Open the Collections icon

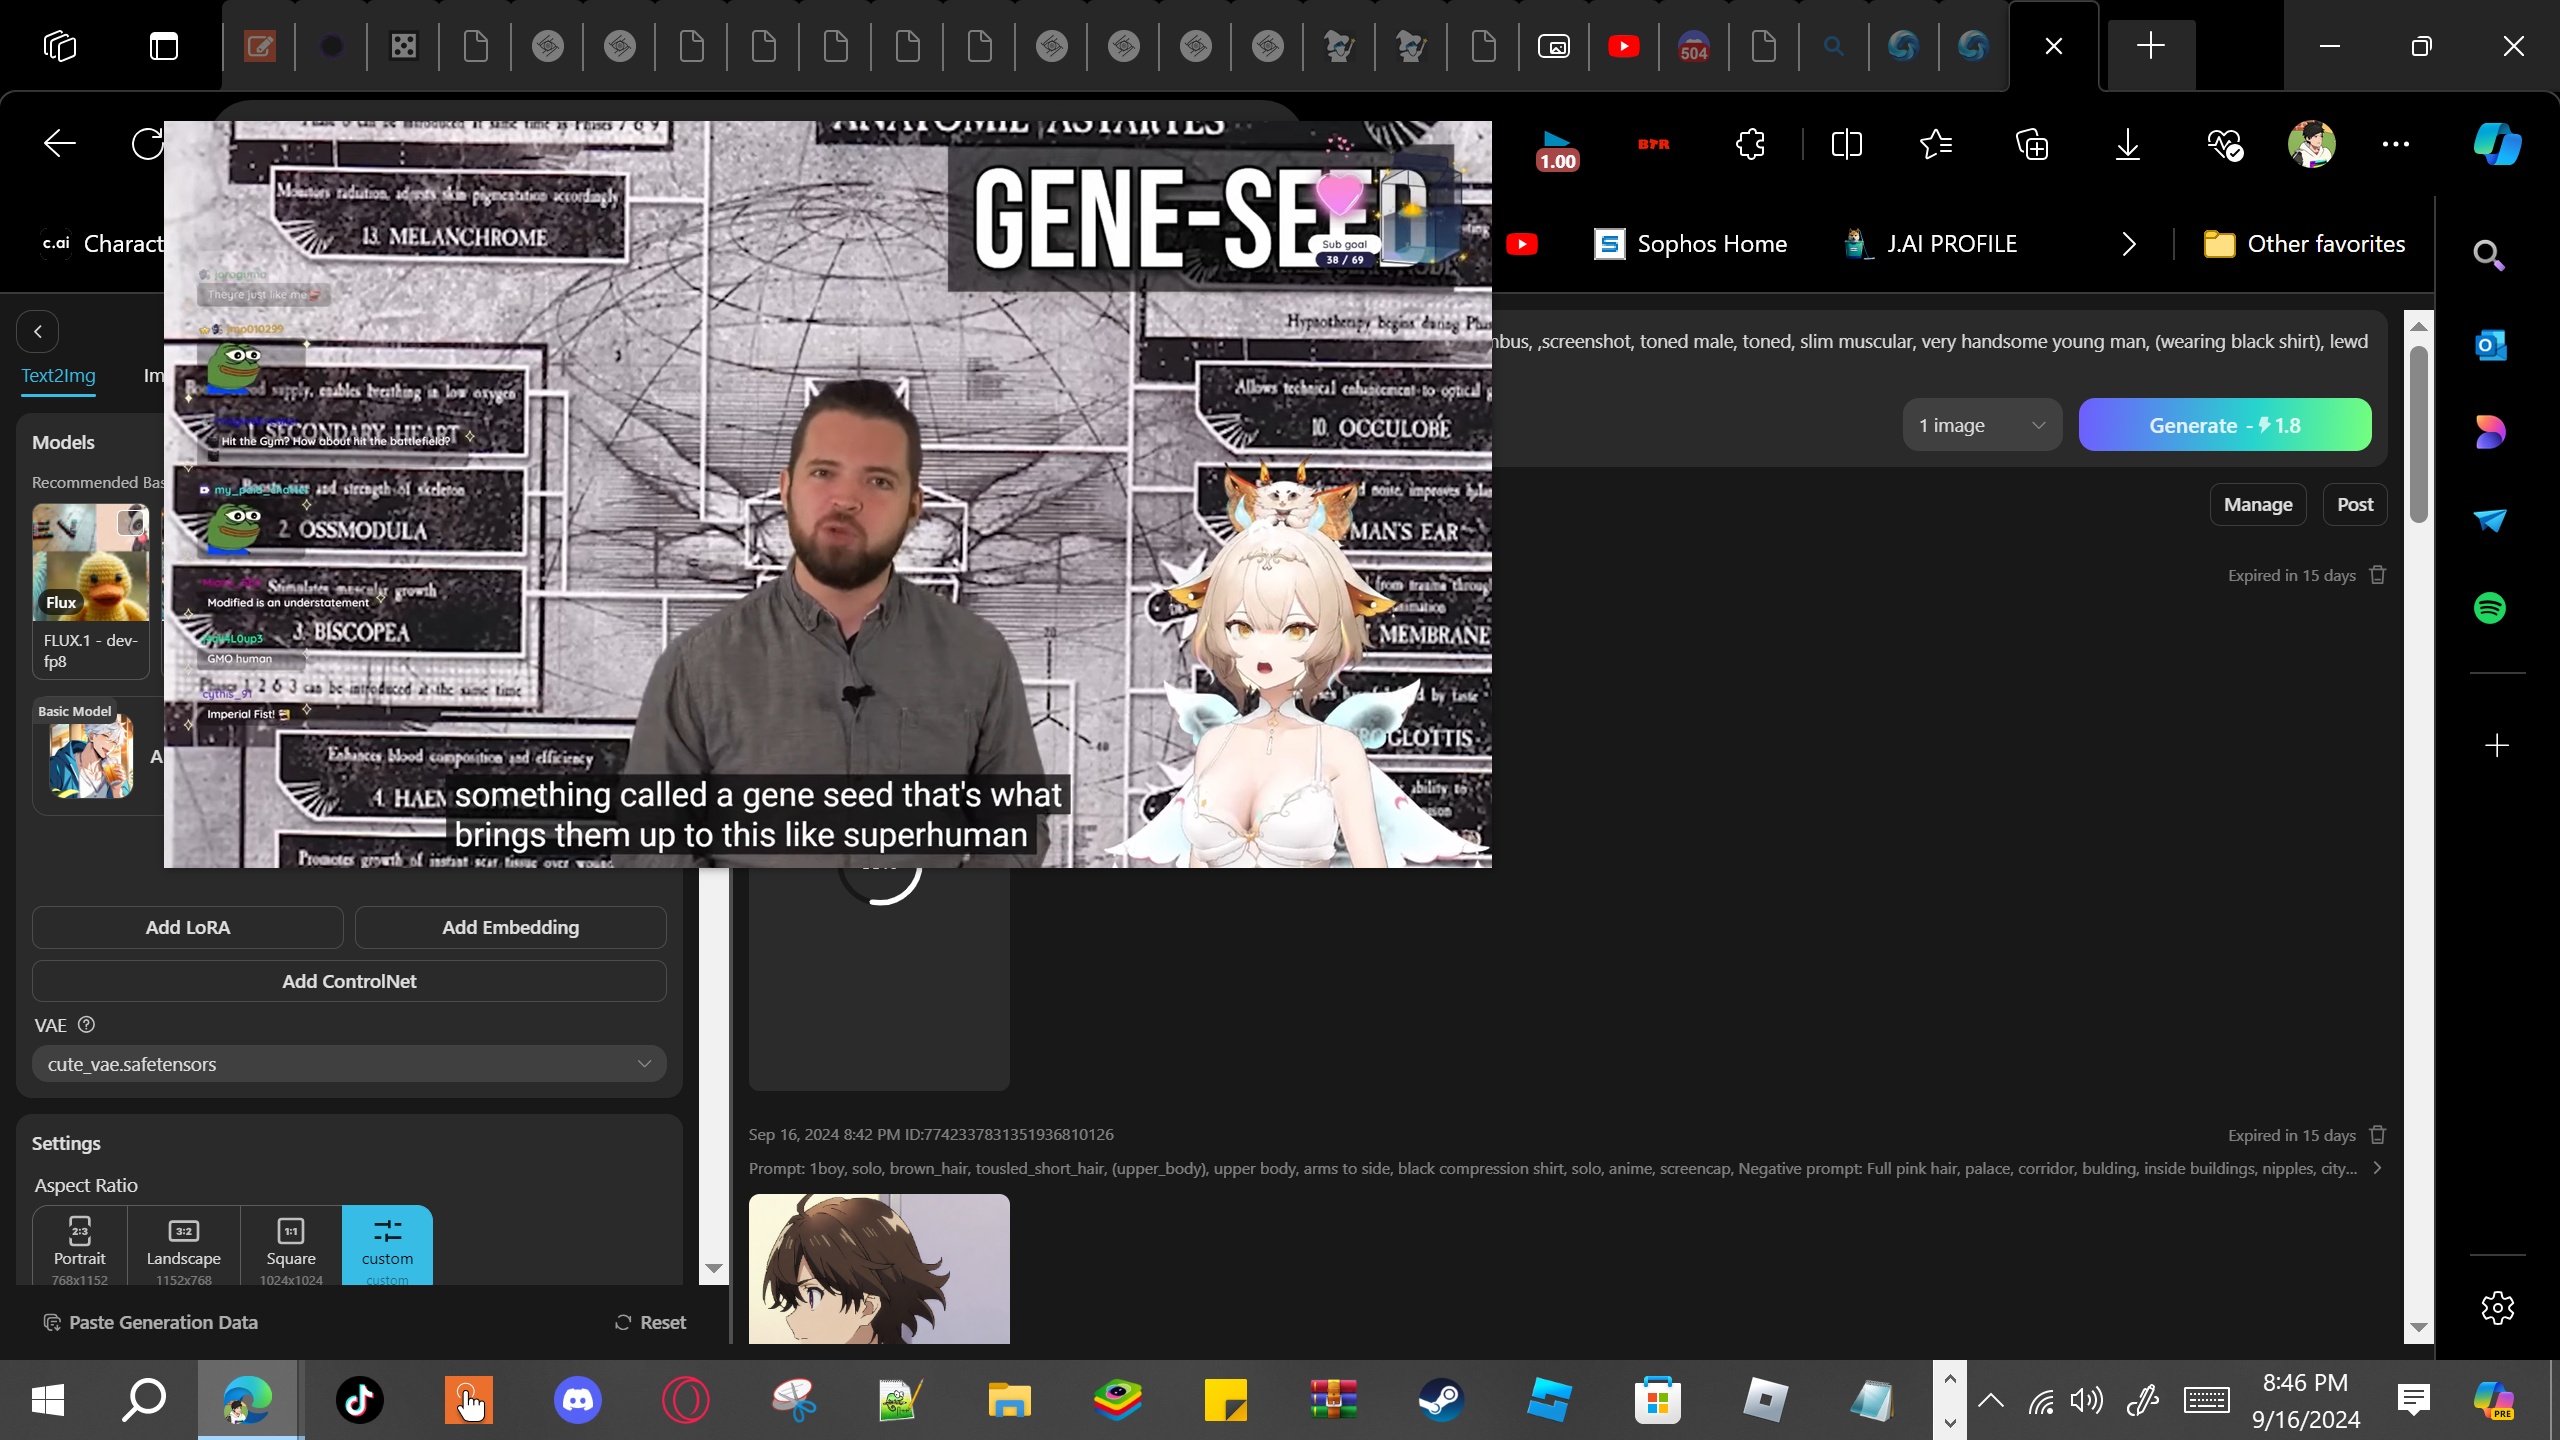click(x=2032, y=144)
